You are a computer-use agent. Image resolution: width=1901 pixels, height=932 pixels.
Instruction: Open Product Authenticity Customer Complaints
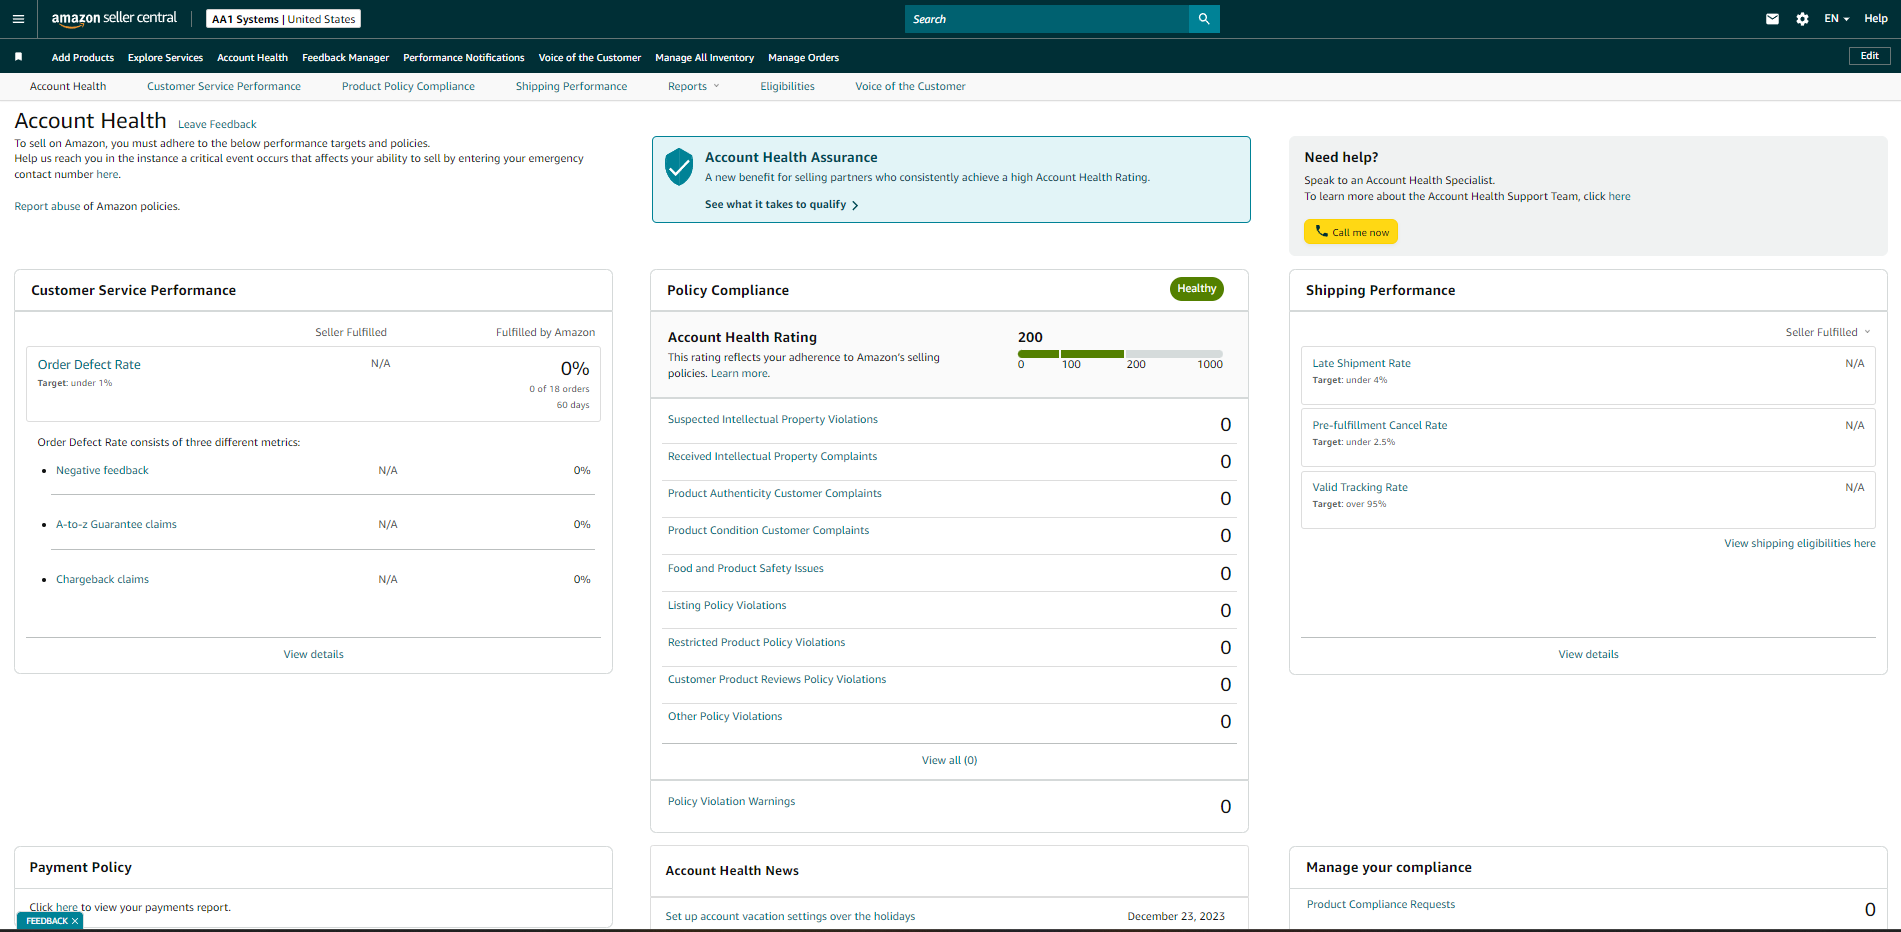click(x=775, y=494)
